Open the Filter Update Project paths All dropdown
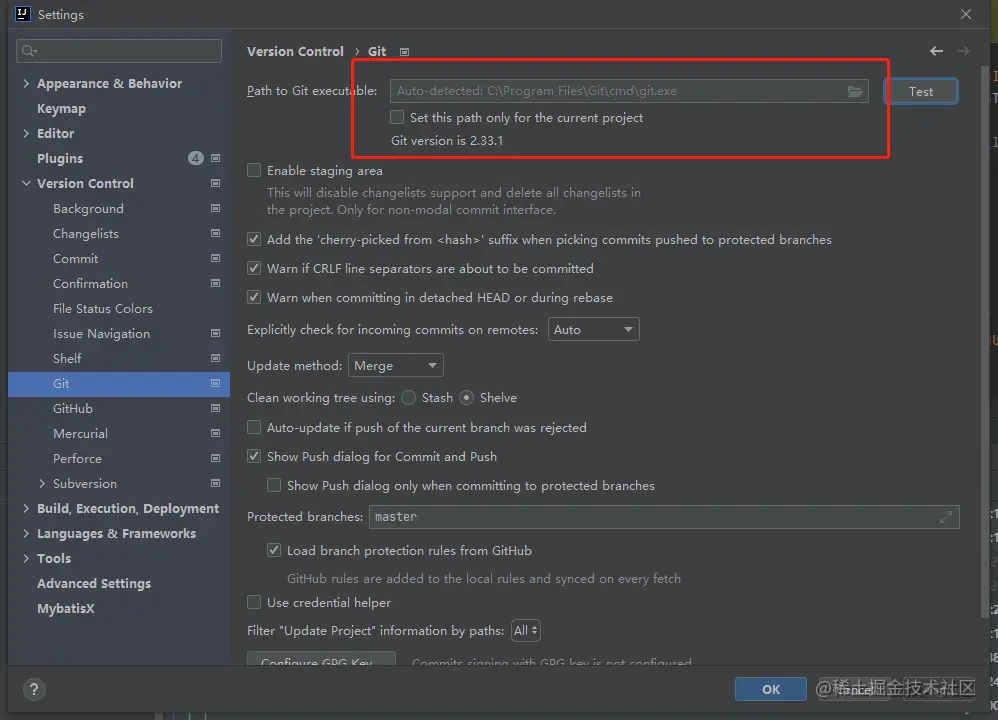Image resolution: width=998 pixels, height=720 pixels. point(526,631)
